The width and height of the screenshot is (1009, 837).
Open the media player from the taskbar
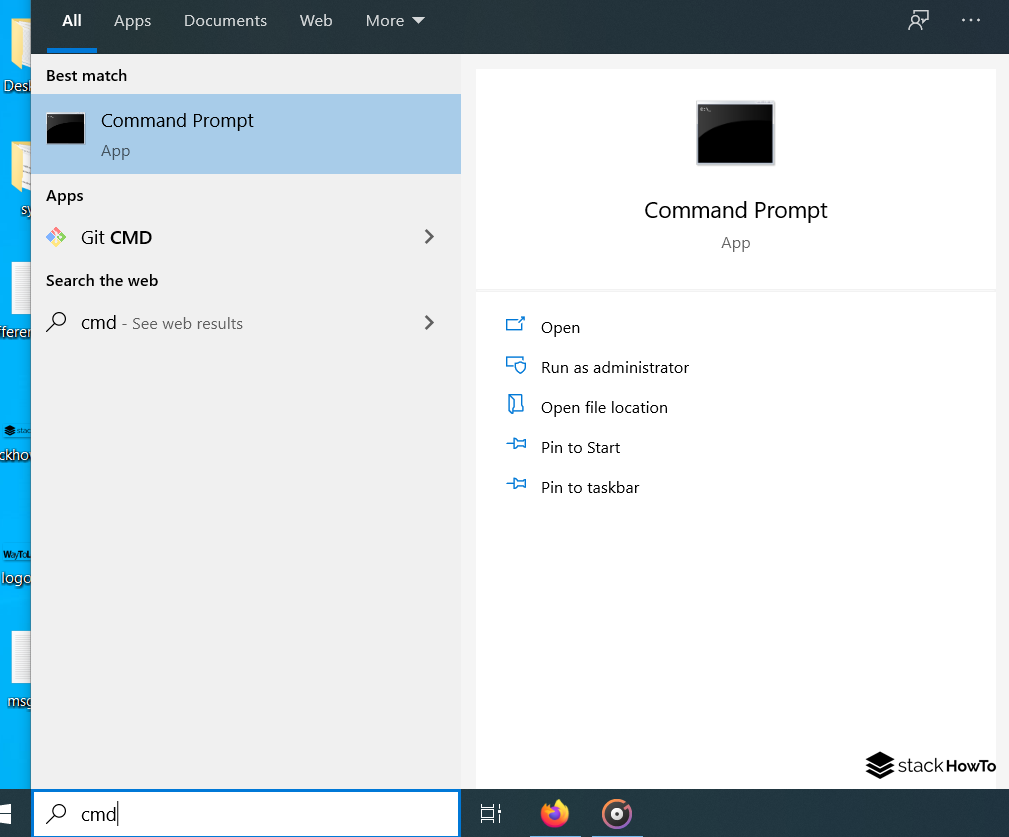coord(616,814)
